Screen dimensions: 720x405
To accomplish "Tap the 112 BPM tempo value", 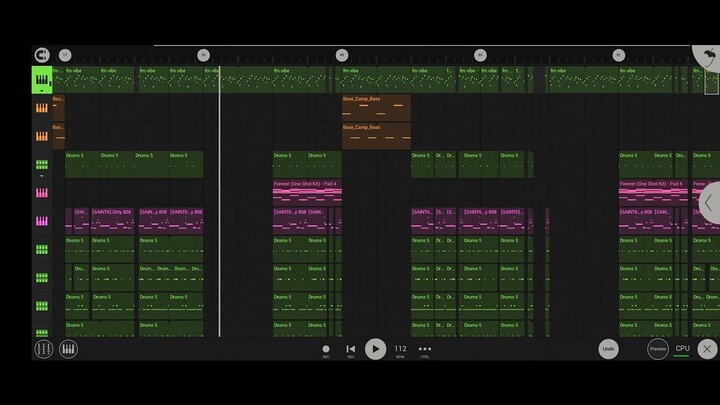I will (x=400, y=349).
